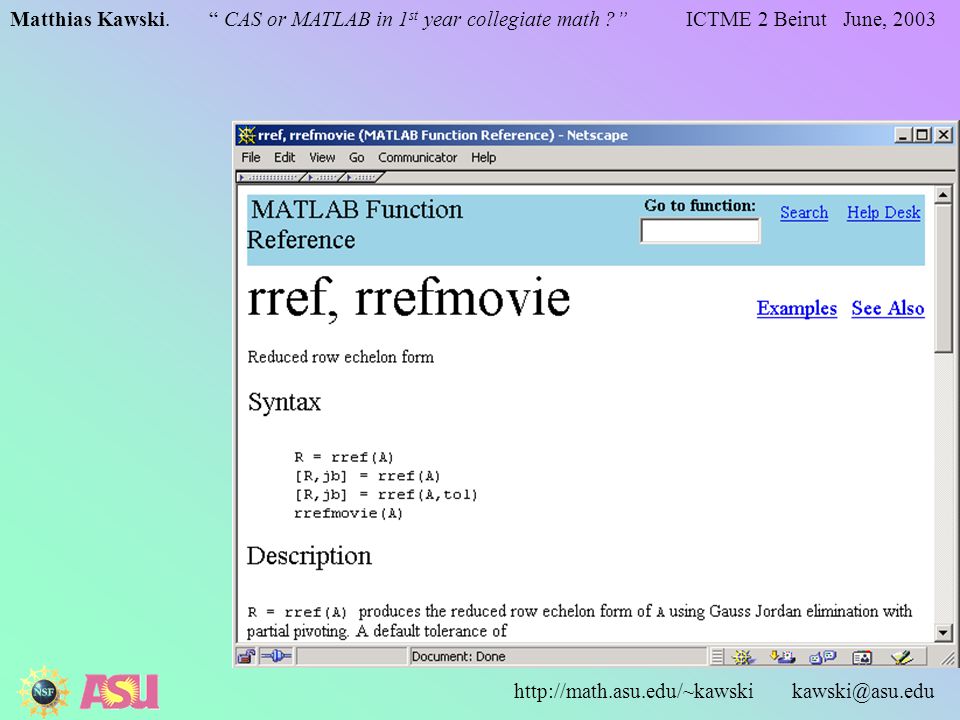Jump to the Examples link
Viewport: 960px width, 720px height.
pyautogui.click(x=797, y=308)
